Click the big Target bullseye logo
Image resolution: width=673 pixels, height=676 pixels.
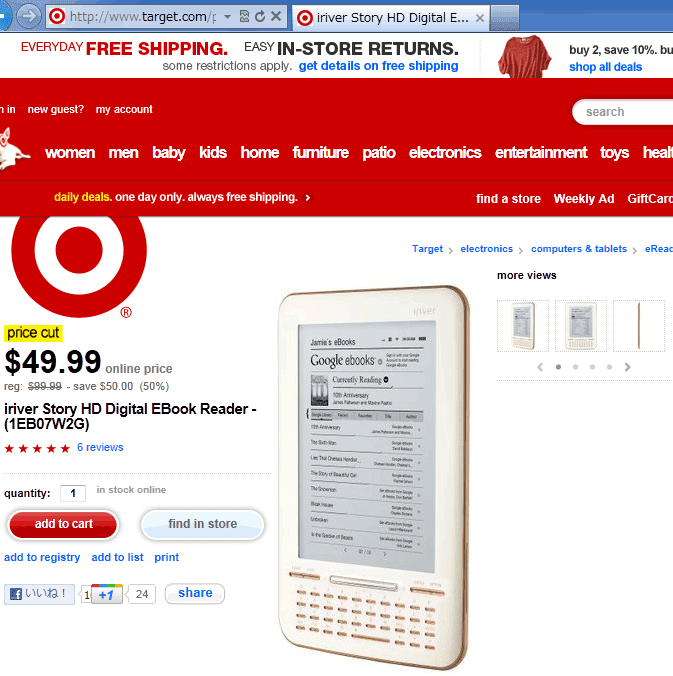(x=79, y=261)
